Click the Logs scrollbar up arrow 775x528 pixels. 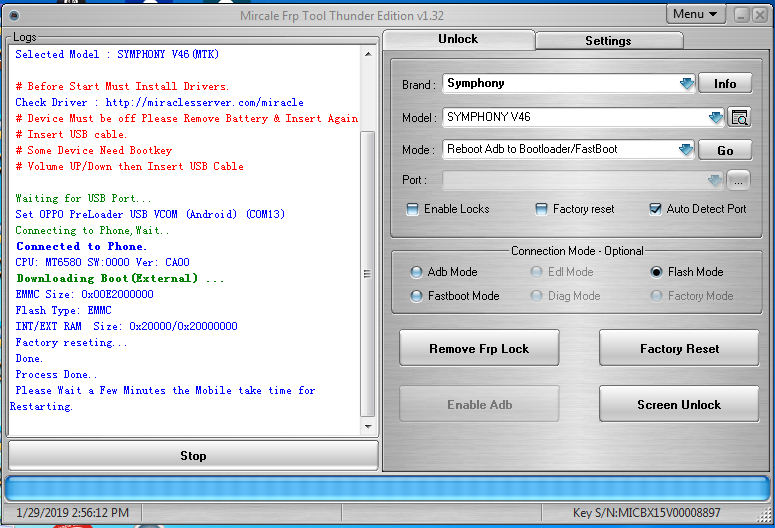pyautogui.click(x=368, y=54)
